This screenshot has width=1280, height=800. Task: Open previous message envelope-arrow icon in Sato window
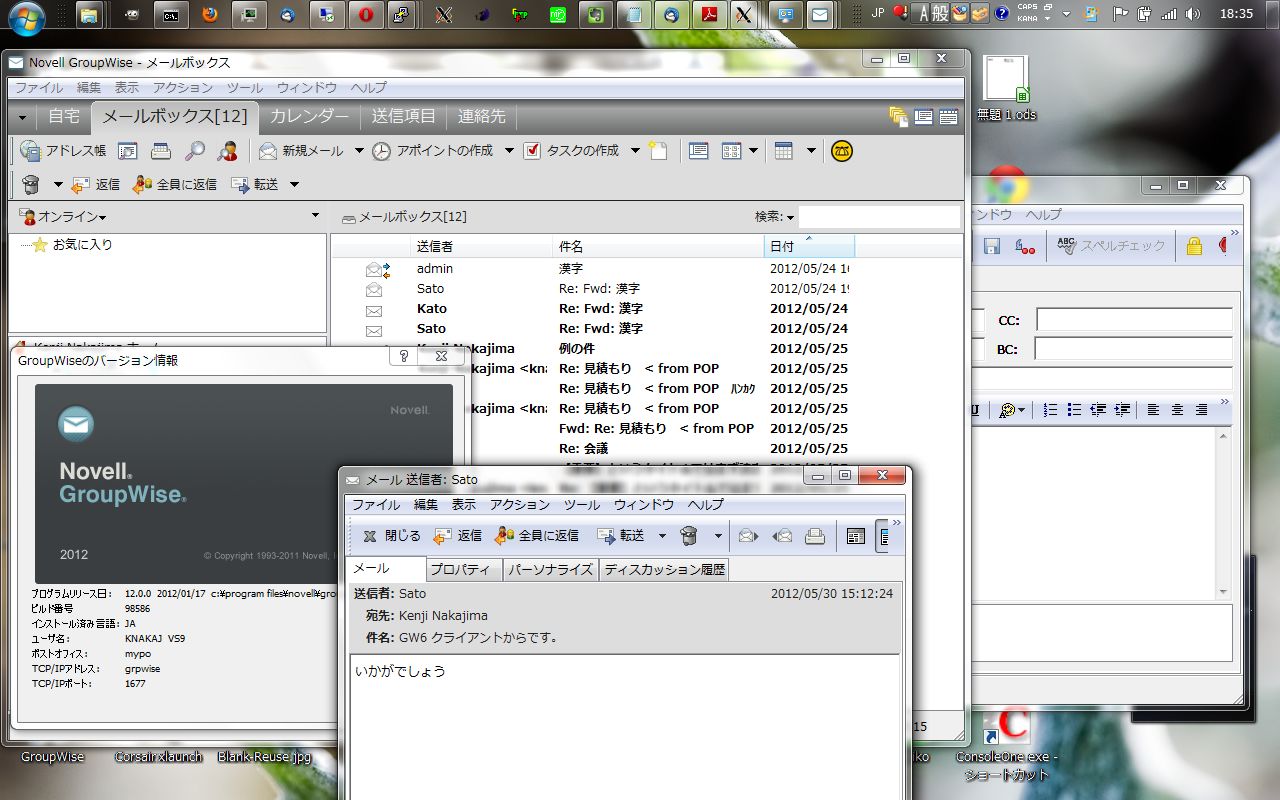(x=782, y=536)
